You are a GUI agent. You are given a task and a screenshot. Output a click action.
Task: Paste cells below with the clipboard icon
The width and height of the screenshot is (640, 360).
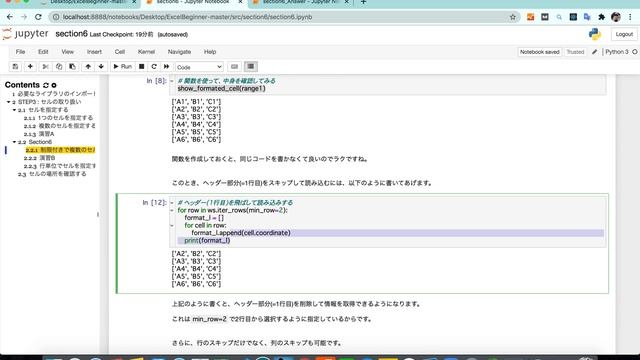tap(72, 67)
